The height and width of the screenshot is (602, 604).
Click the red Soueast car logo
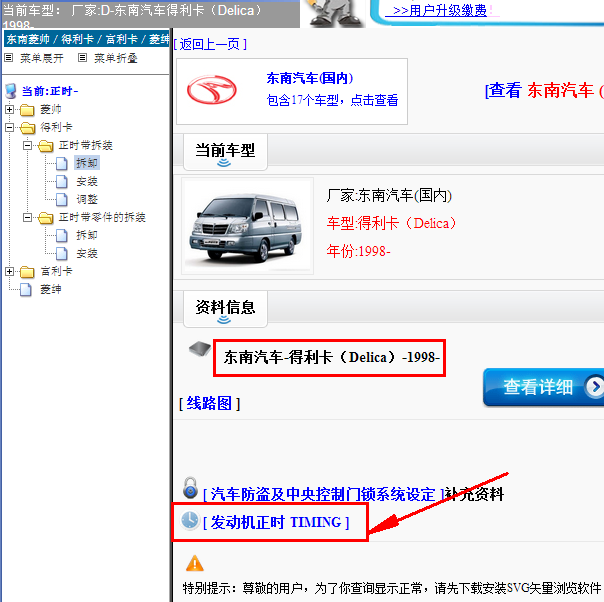click(211, 90)
